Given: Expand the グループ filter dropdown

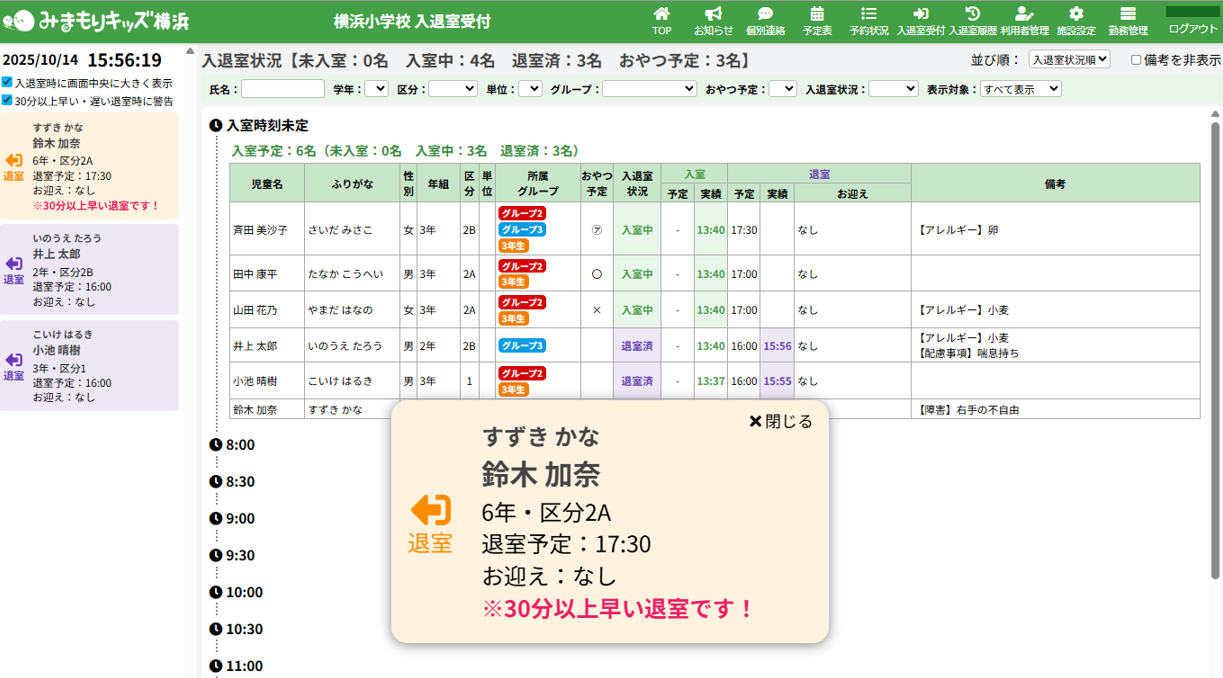Looking at the screenshot, I should pyautogui.click(x=649, y=89).
